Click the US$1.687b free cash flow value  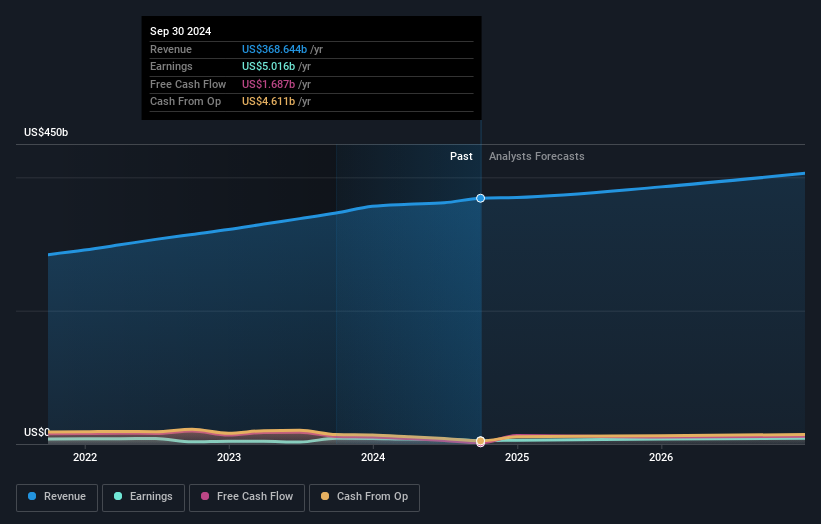269,84
